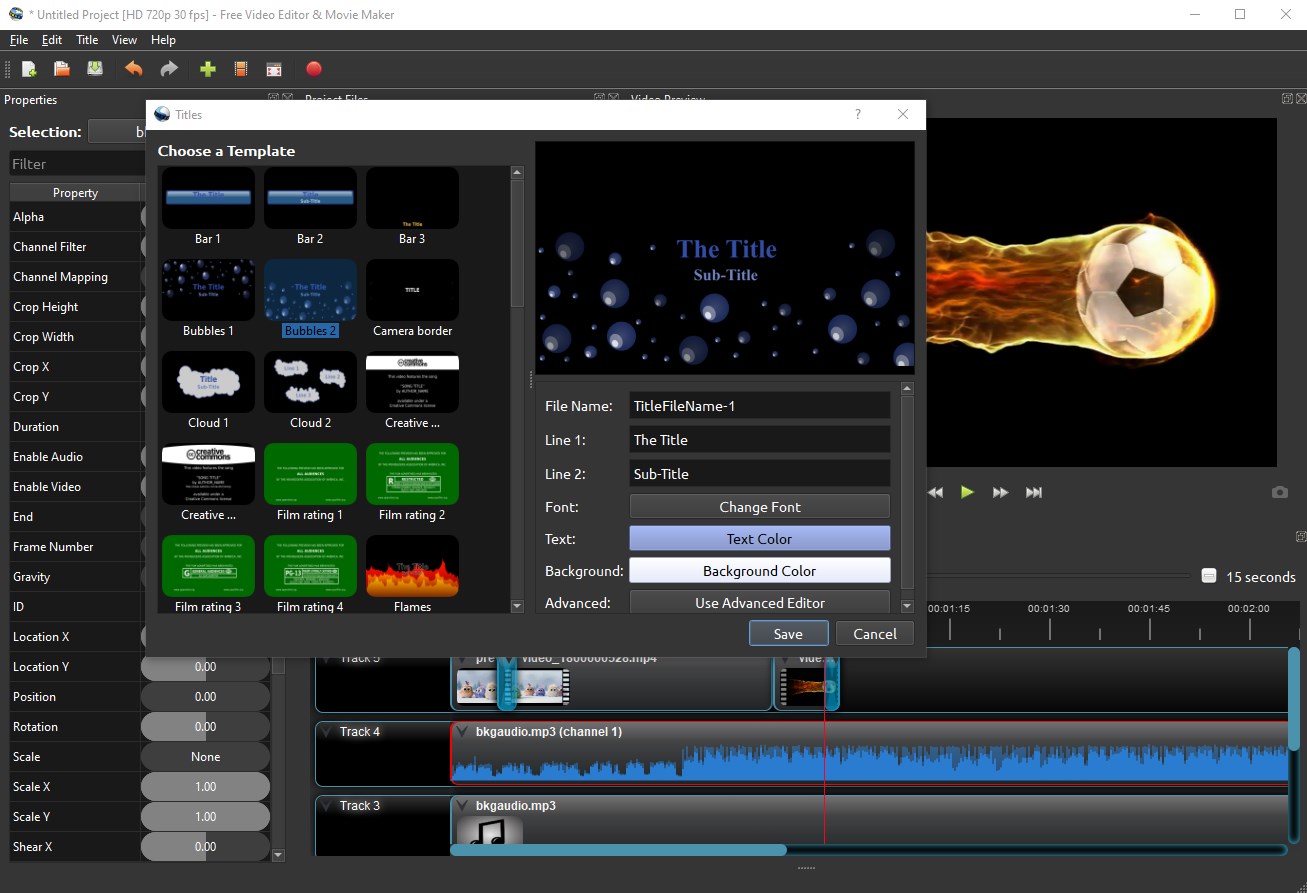Undo the last action with the orange arrow
The image size is (1307, 893).
(133, 69)
